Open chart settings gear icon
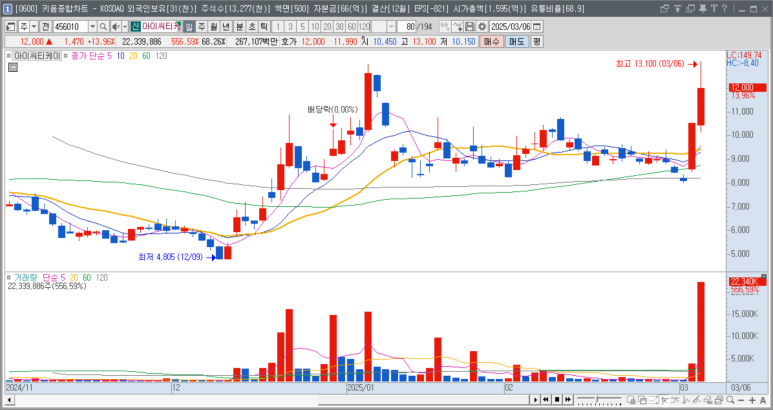773x410 pixels. [482, 27]
